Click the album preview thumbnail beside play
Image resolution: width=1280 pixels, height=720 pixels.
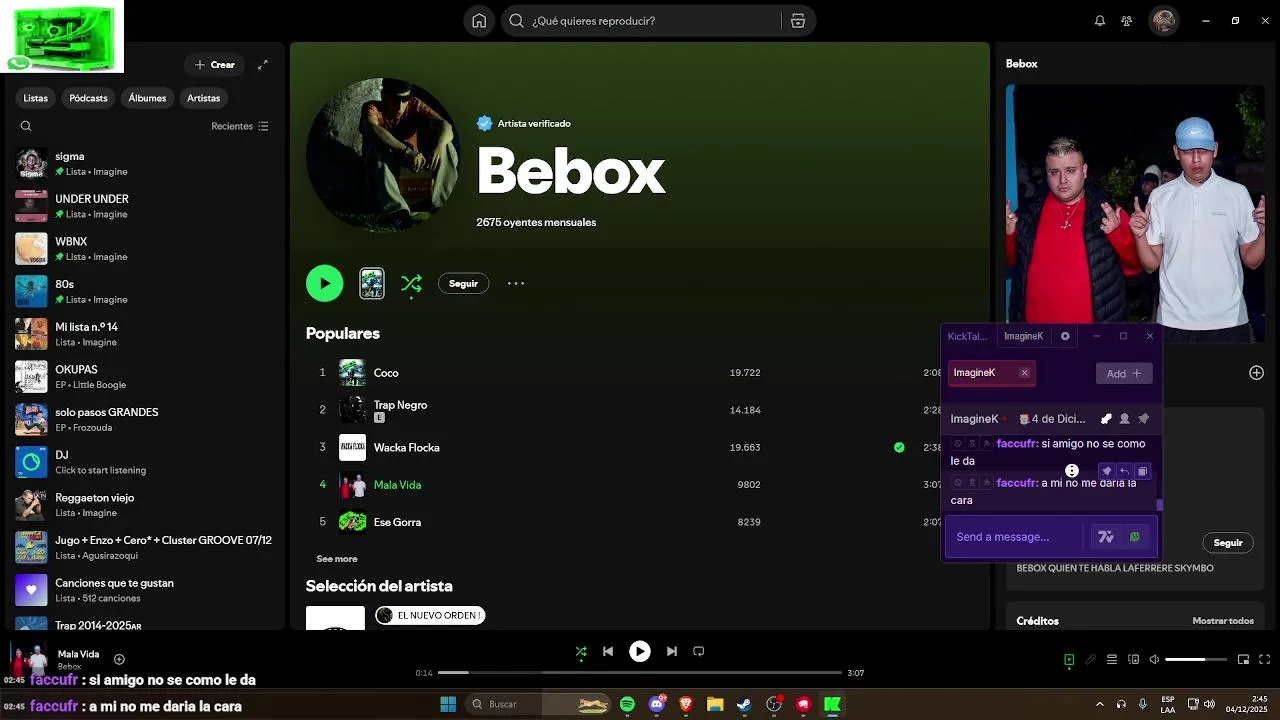[372, 283]
